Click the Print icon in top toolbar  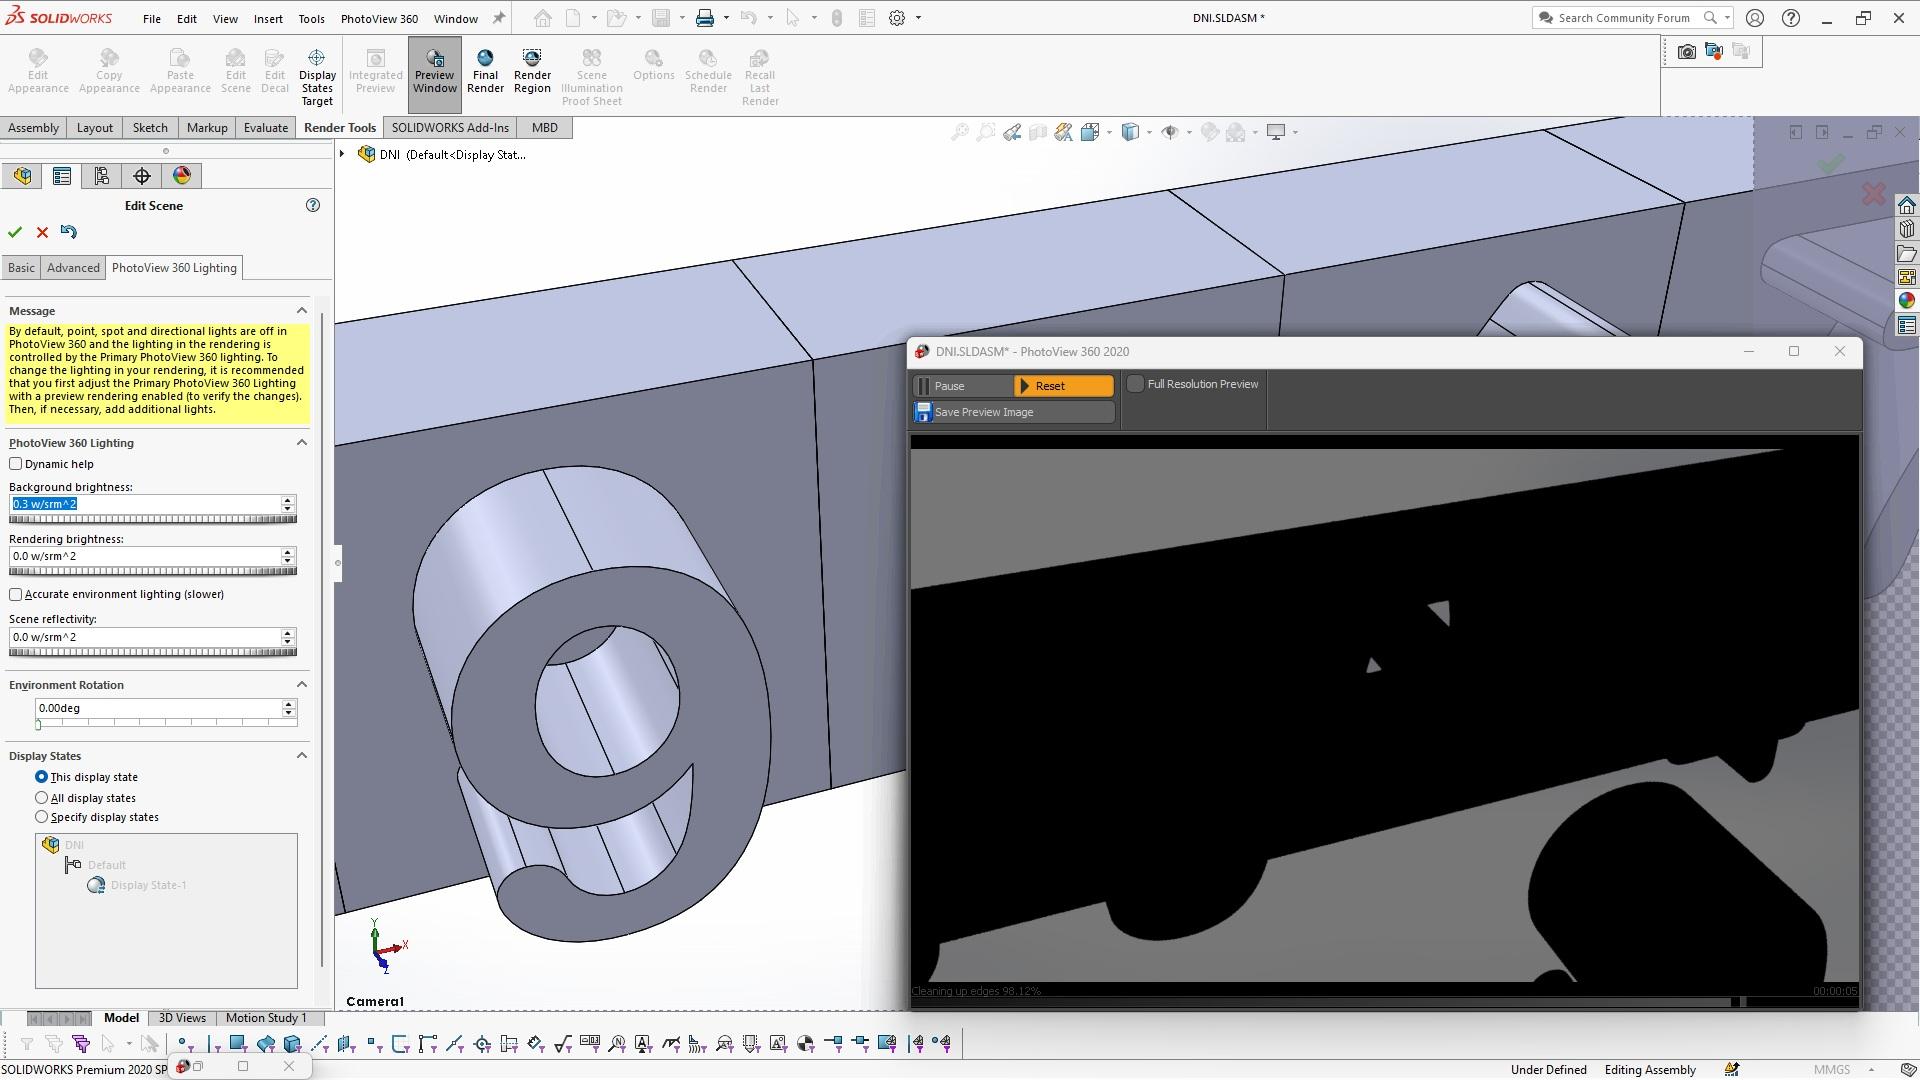click(705, 18)
